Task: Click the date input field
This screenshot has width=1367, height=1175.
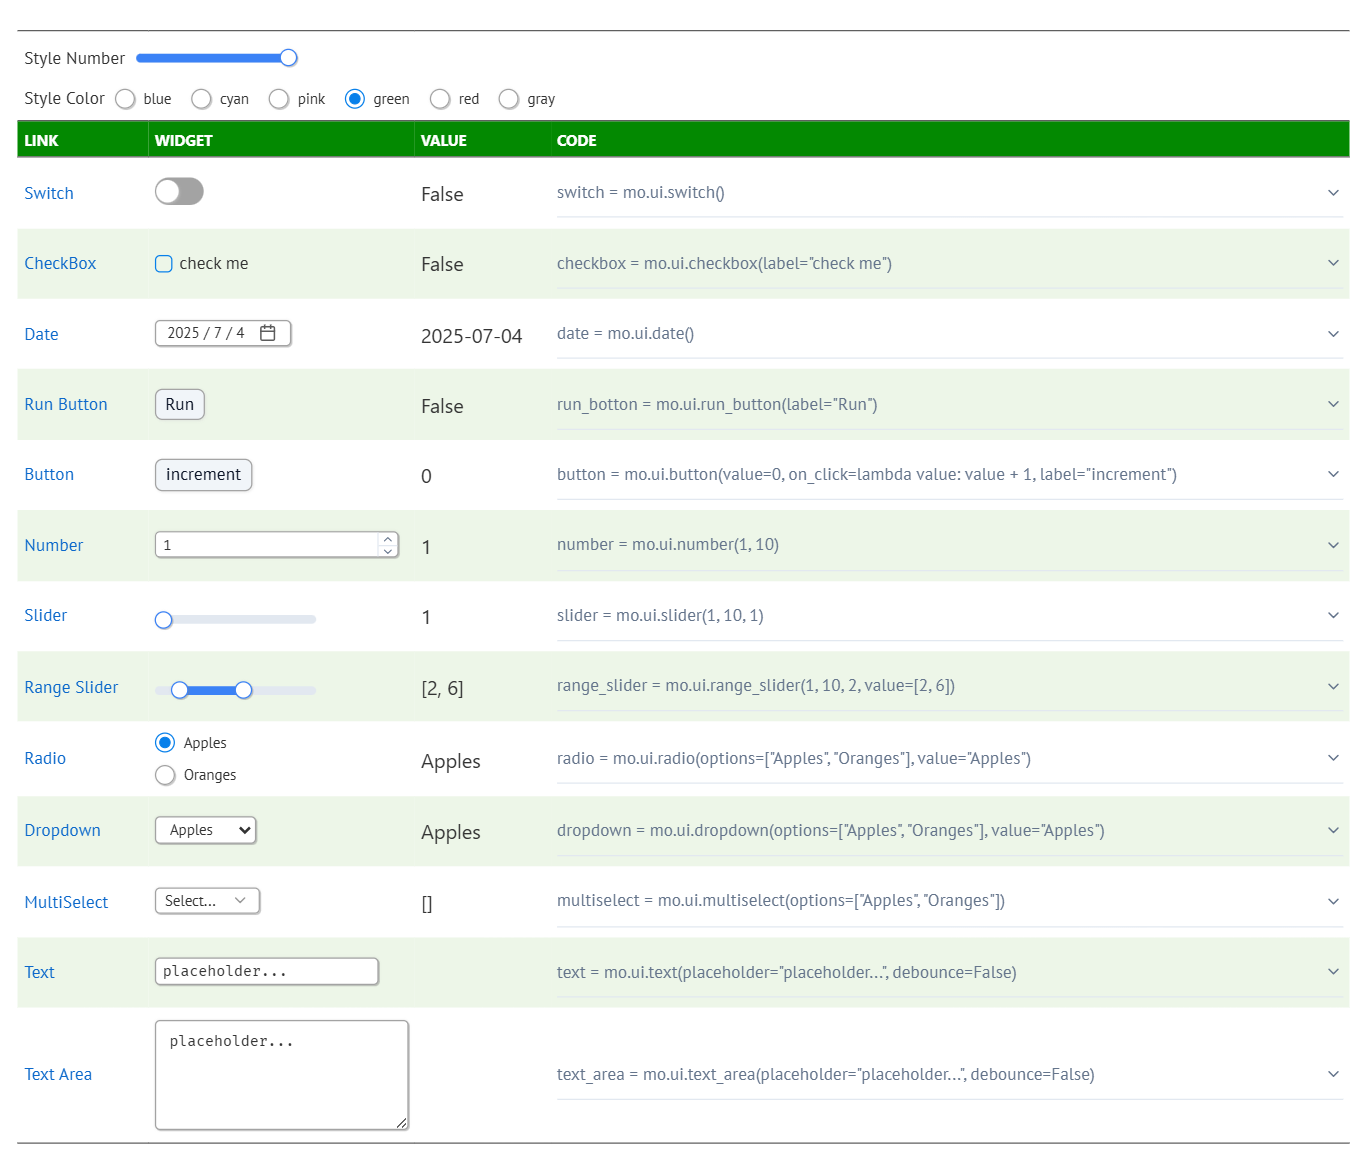Action: pyautogui.click(x=223, y=333)
